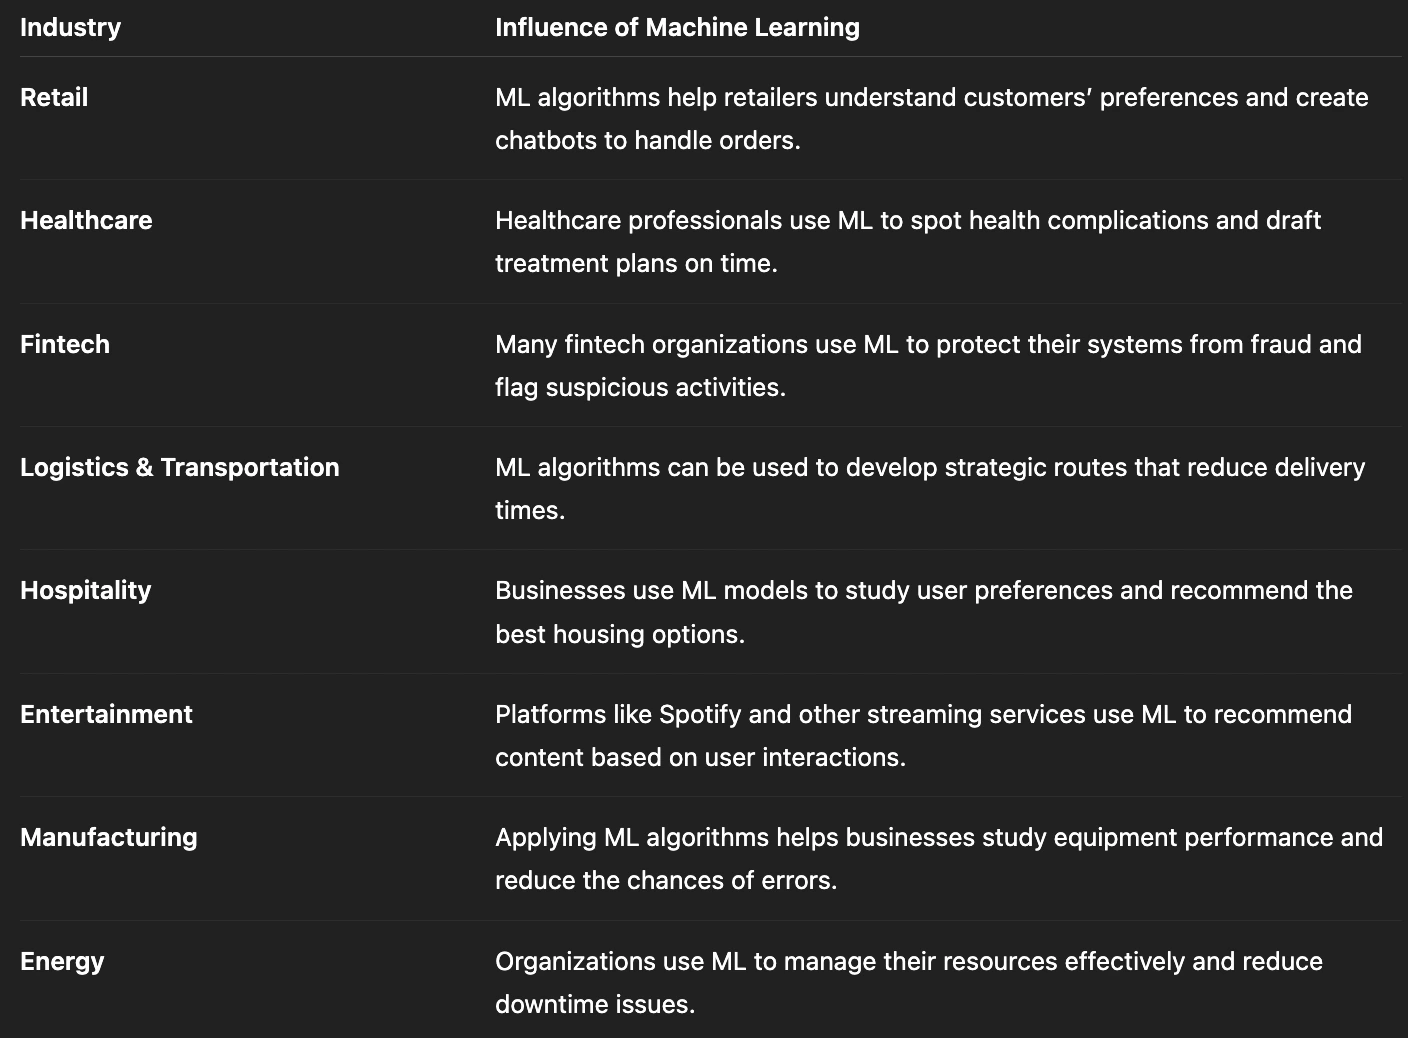Click the Retail description about chatbots

point(931,118)
